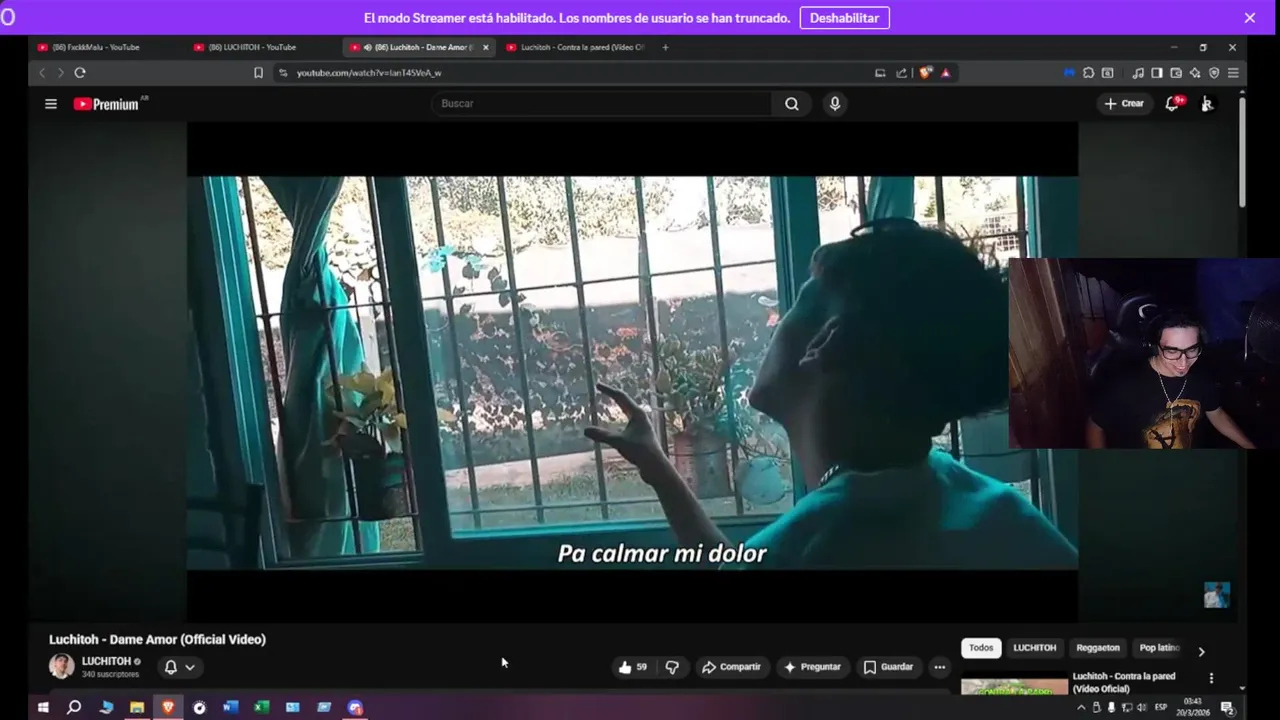The image size is (1280, 720).
Task: Select the Todos filter chip
Action: pyautogui.click(x=981, y=648)
